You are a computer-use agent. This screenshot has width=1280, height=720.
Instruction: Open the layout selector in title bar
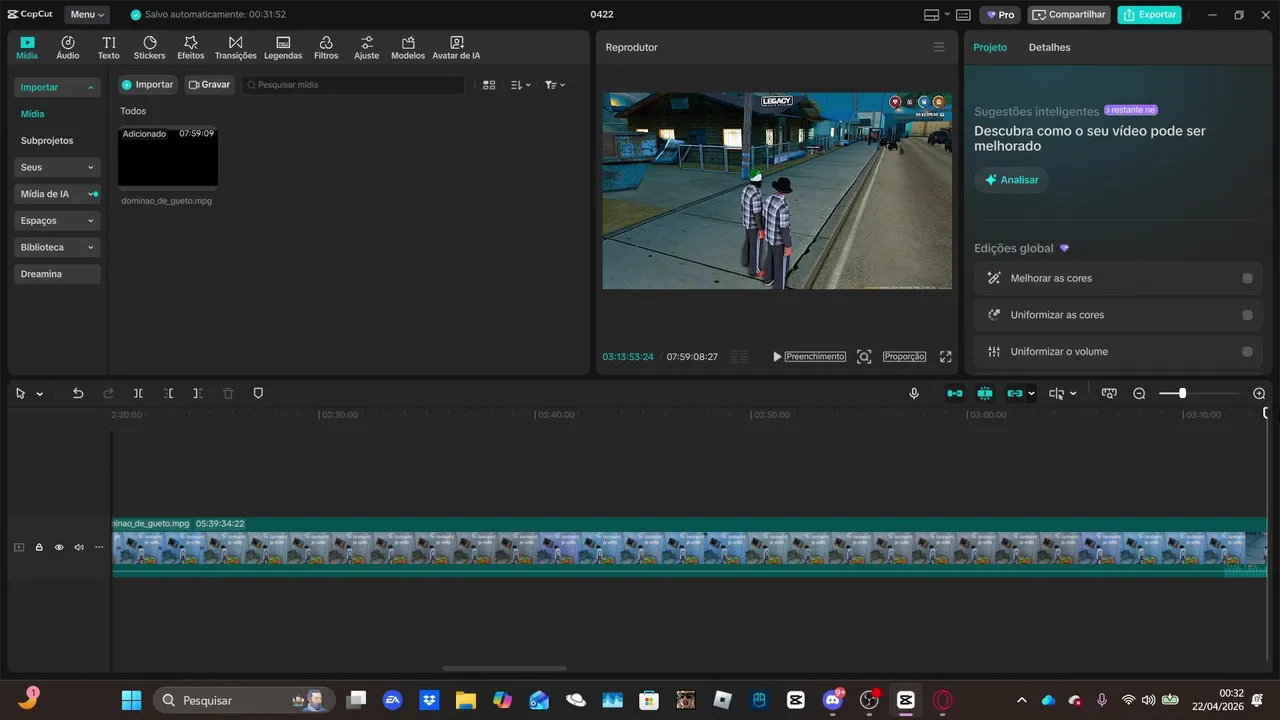(935, 15)
